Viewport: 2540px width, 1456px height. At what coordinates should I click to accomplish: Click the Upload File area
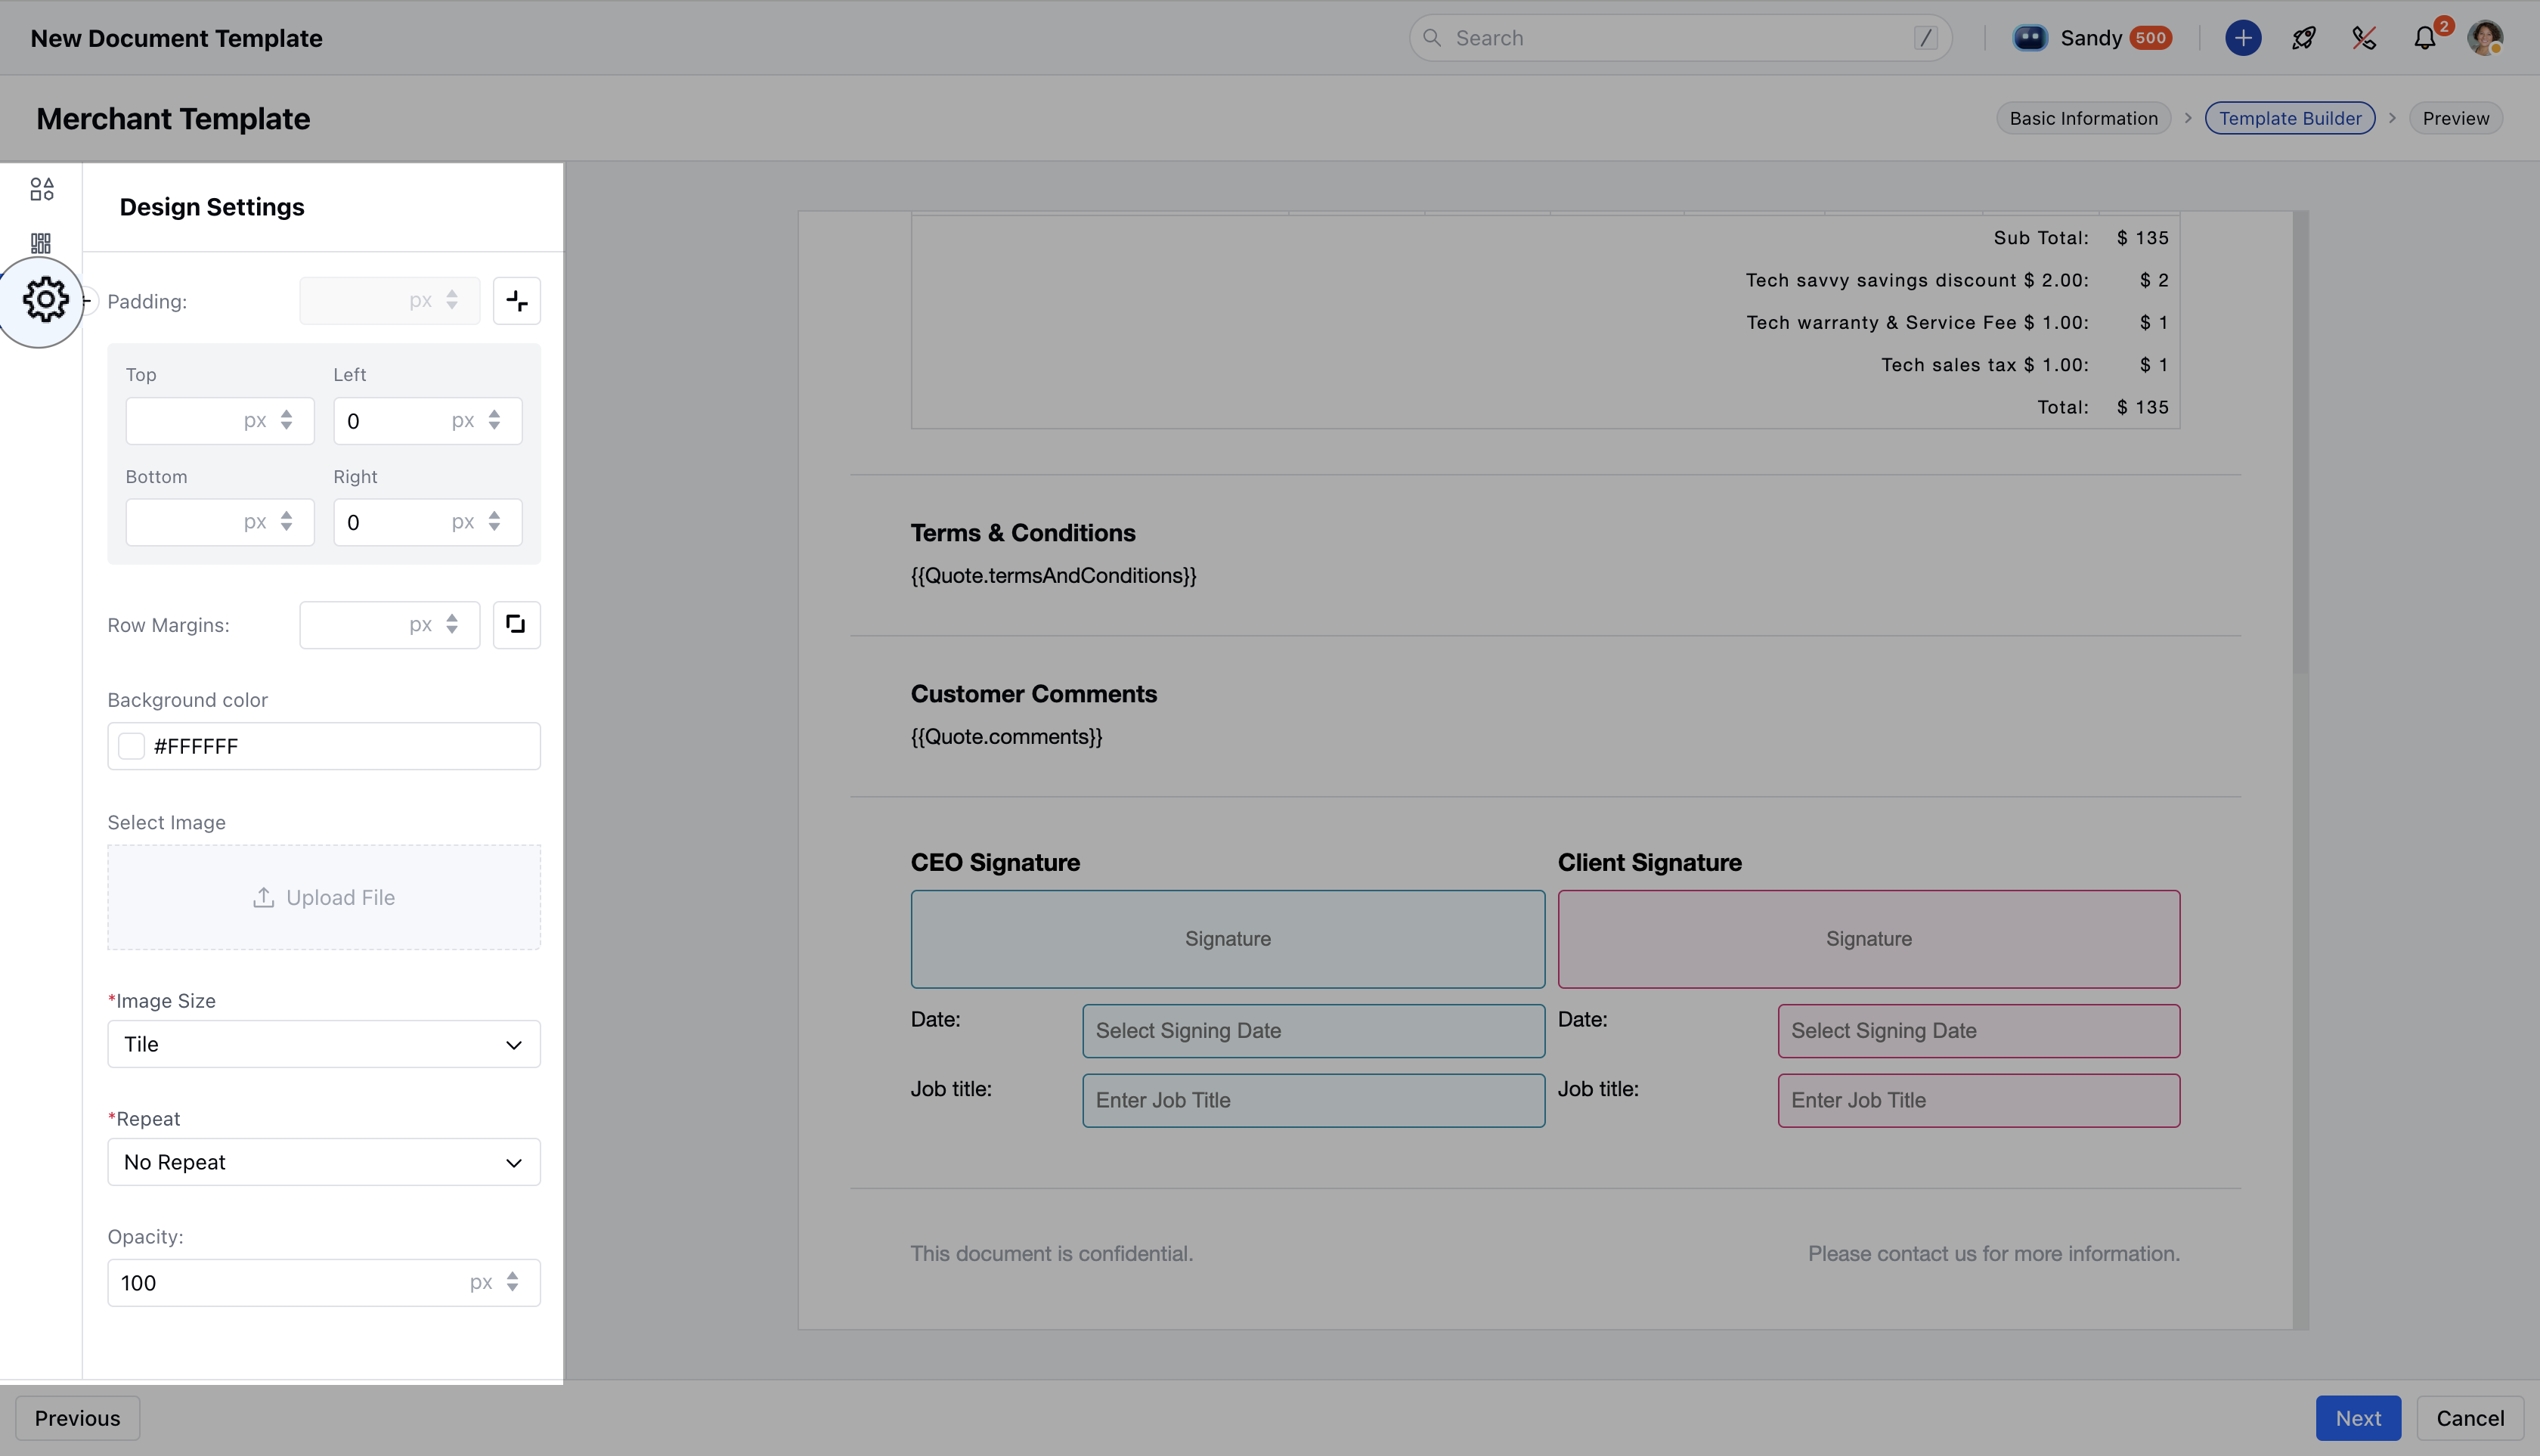[324, 897]
